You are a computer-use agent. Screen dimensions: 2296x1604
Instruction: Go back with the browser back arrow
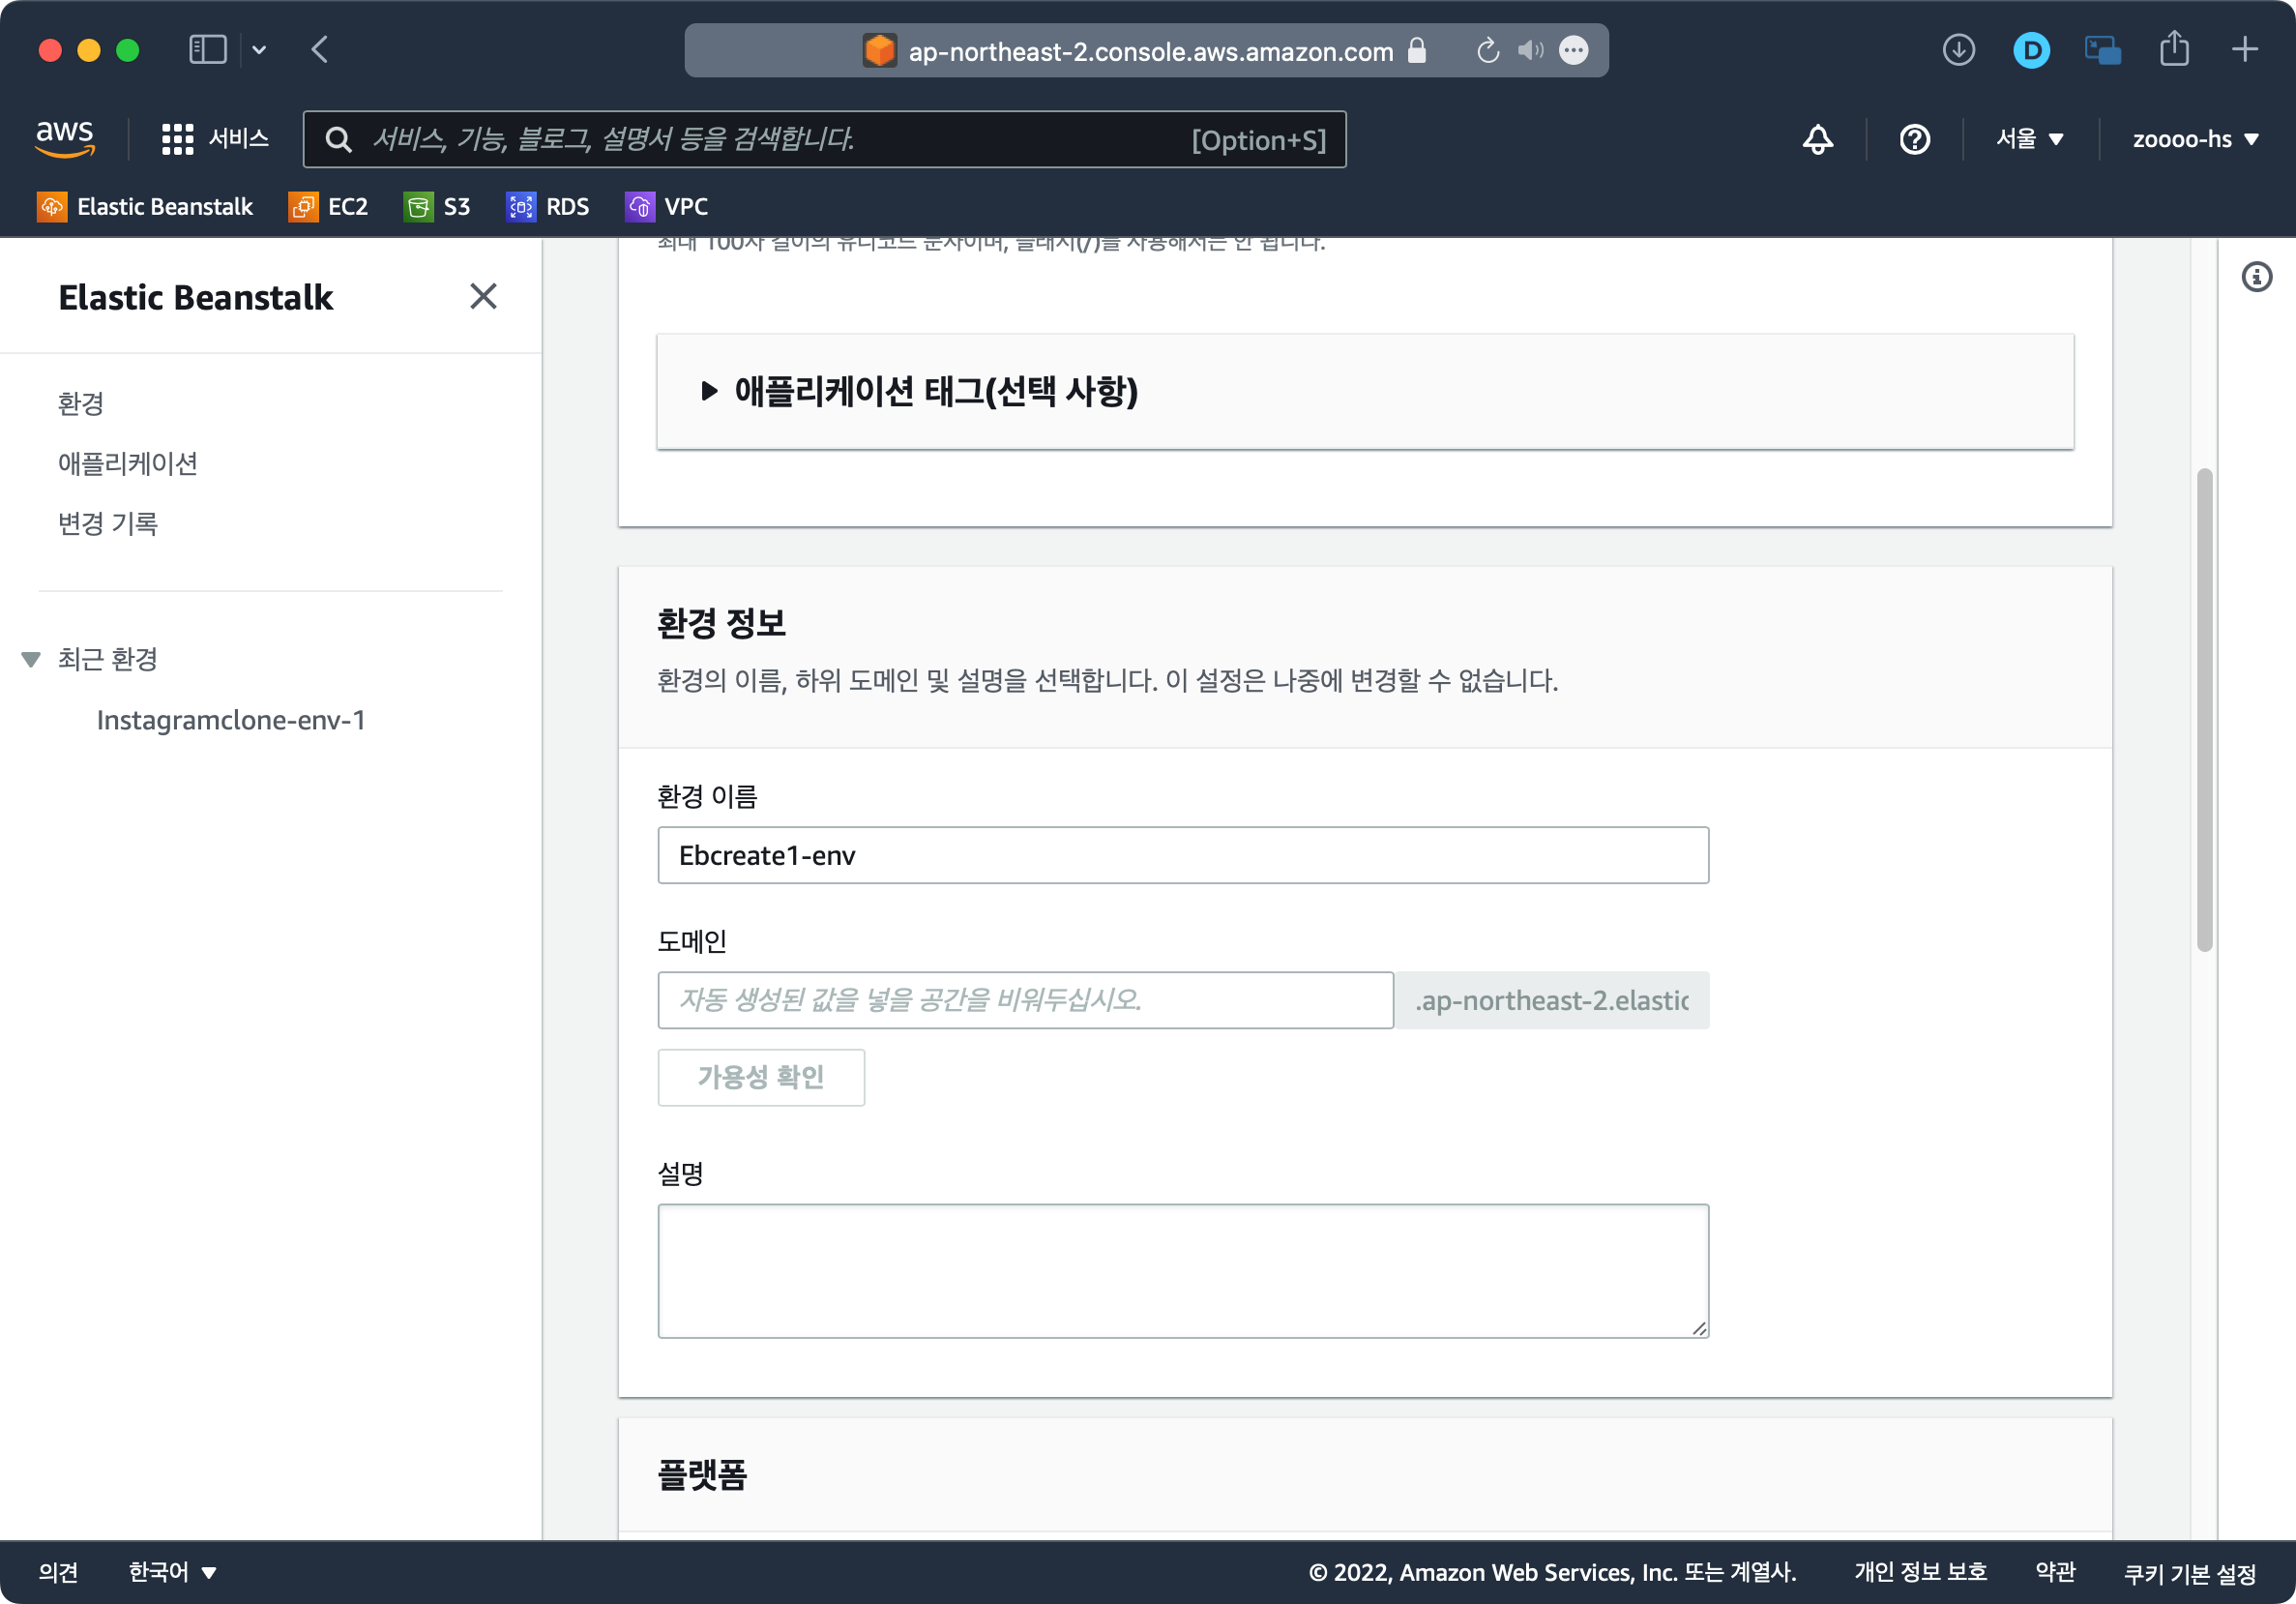(x=320, y=50)
